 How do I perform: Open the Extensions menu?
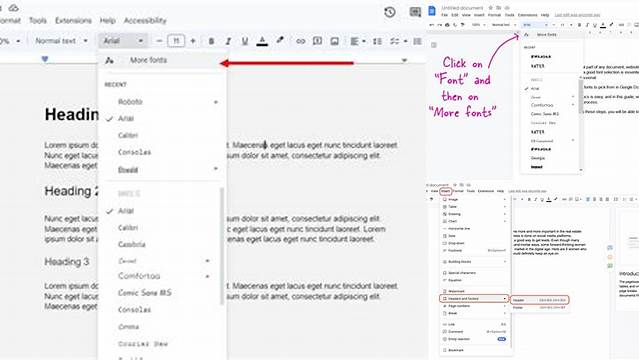click(73, 20)
